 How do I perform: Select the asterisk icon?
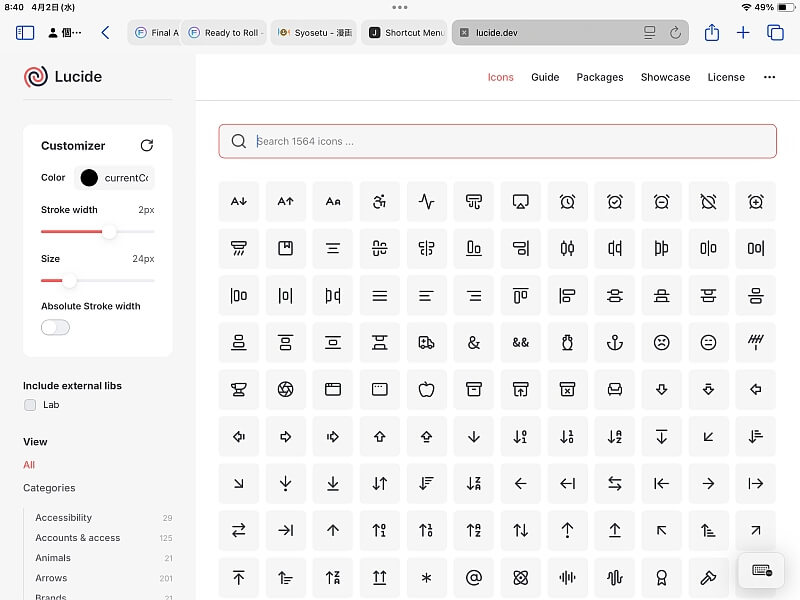click(427, 578)
